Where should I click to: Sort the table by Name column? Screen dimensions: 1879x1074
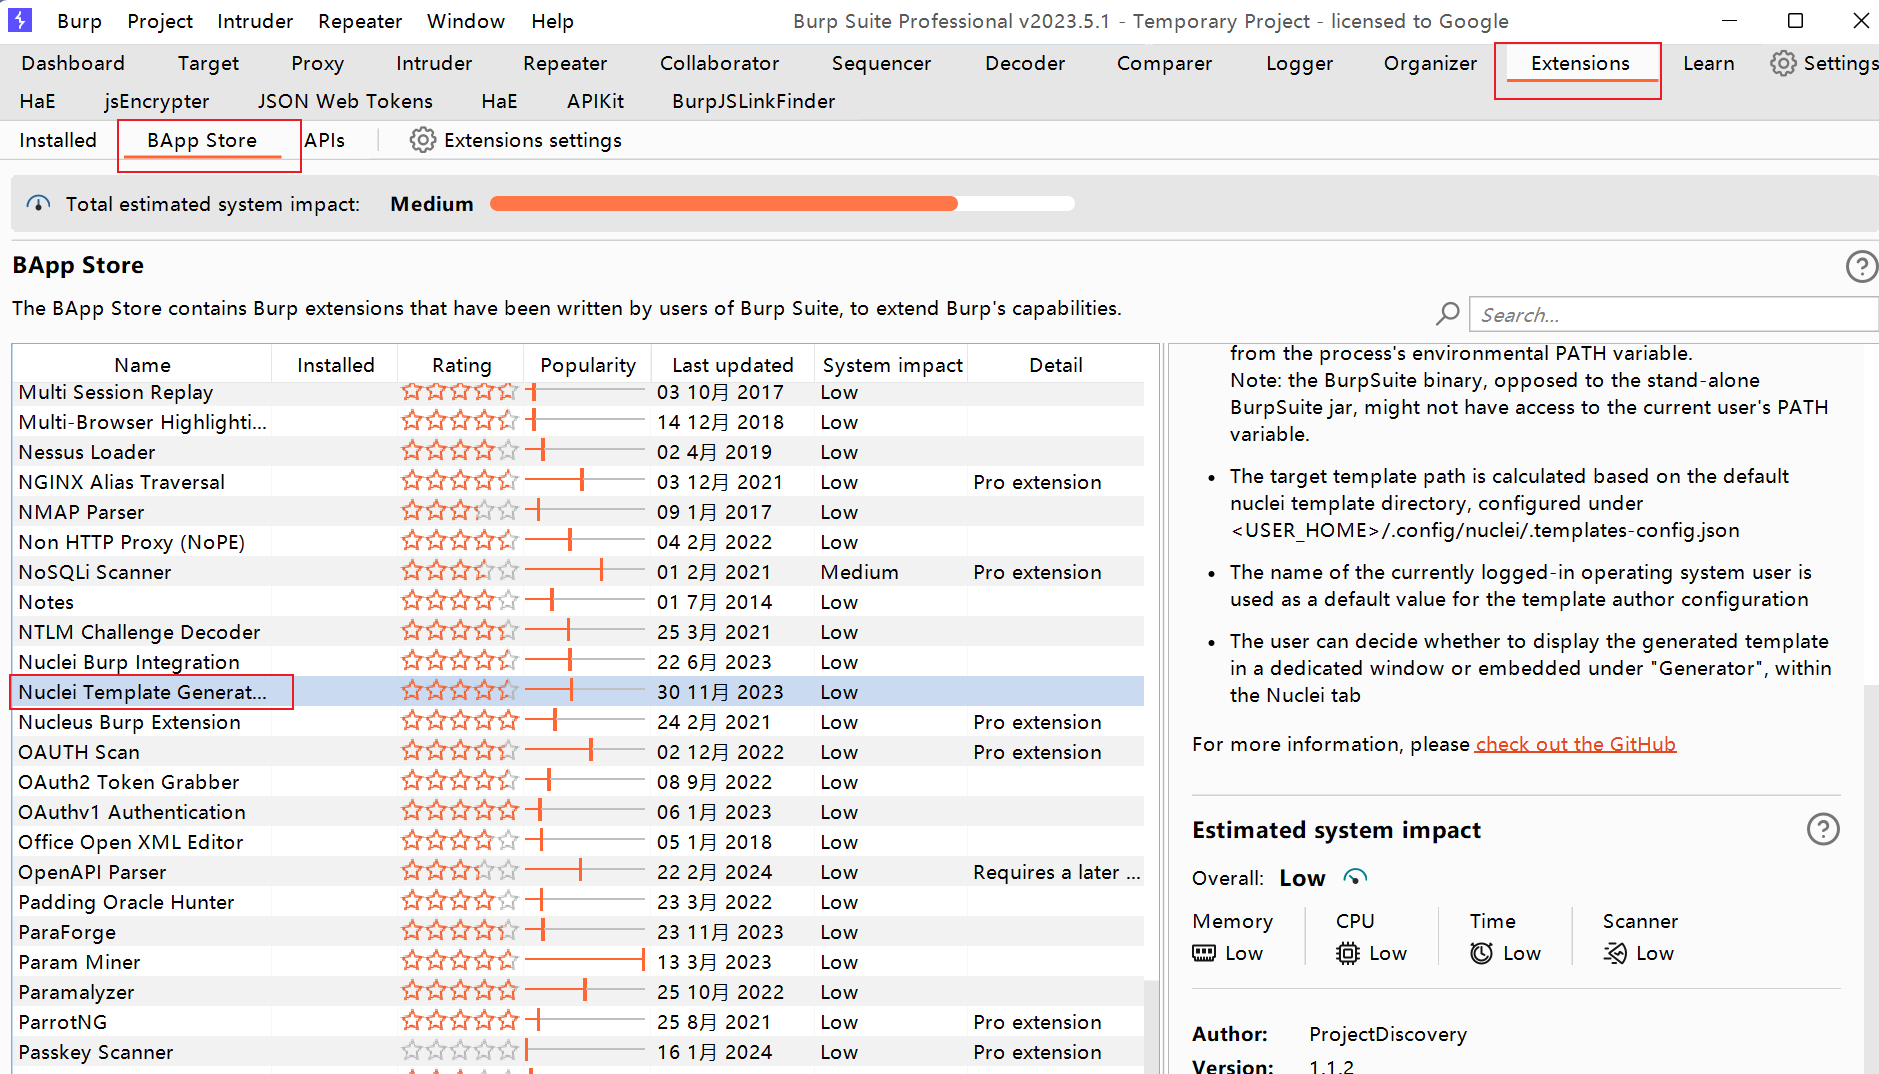pos(142,365)
